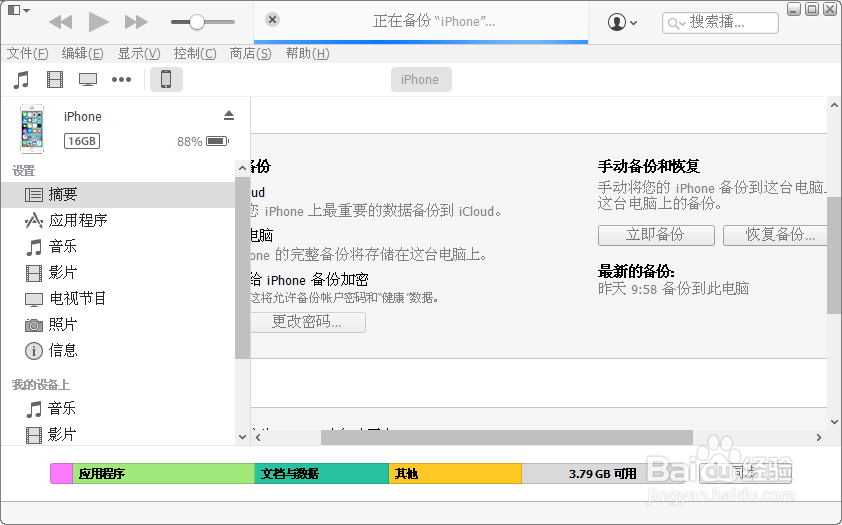The image size is (842, 525).
Task: Open the 显示(V) menu
Action: click(139, 54)
